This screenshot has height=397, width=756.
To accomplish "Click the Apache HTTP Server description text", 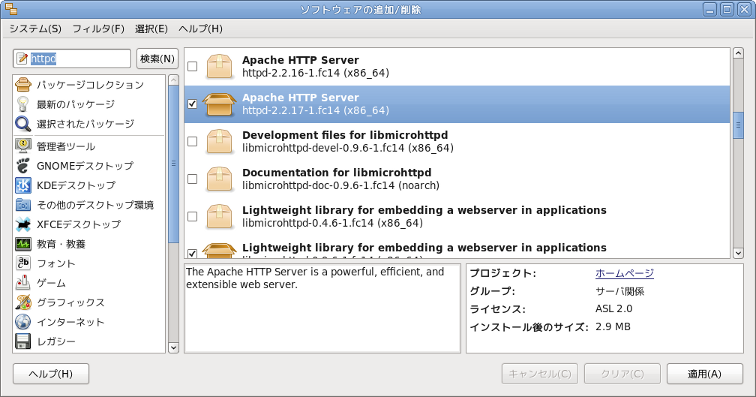I will [x=315, y=278].
